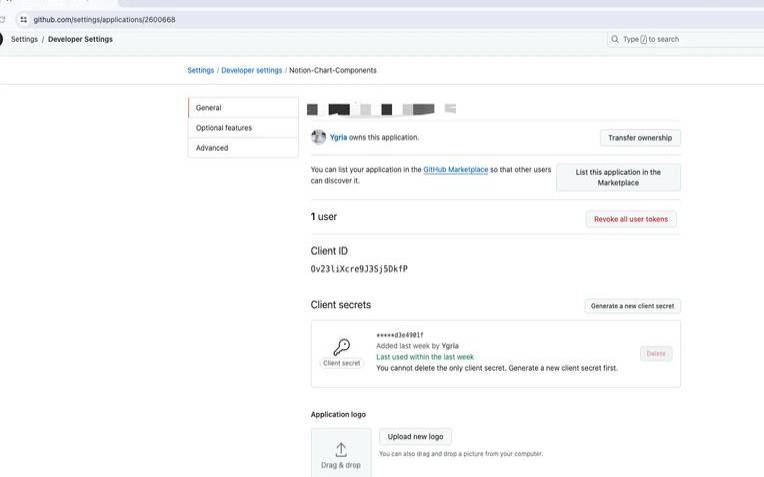Click the magnifier icon in the search box
The width and height of the screenshot is (764, 477).
pyautogui.click(x=614, y=39)
